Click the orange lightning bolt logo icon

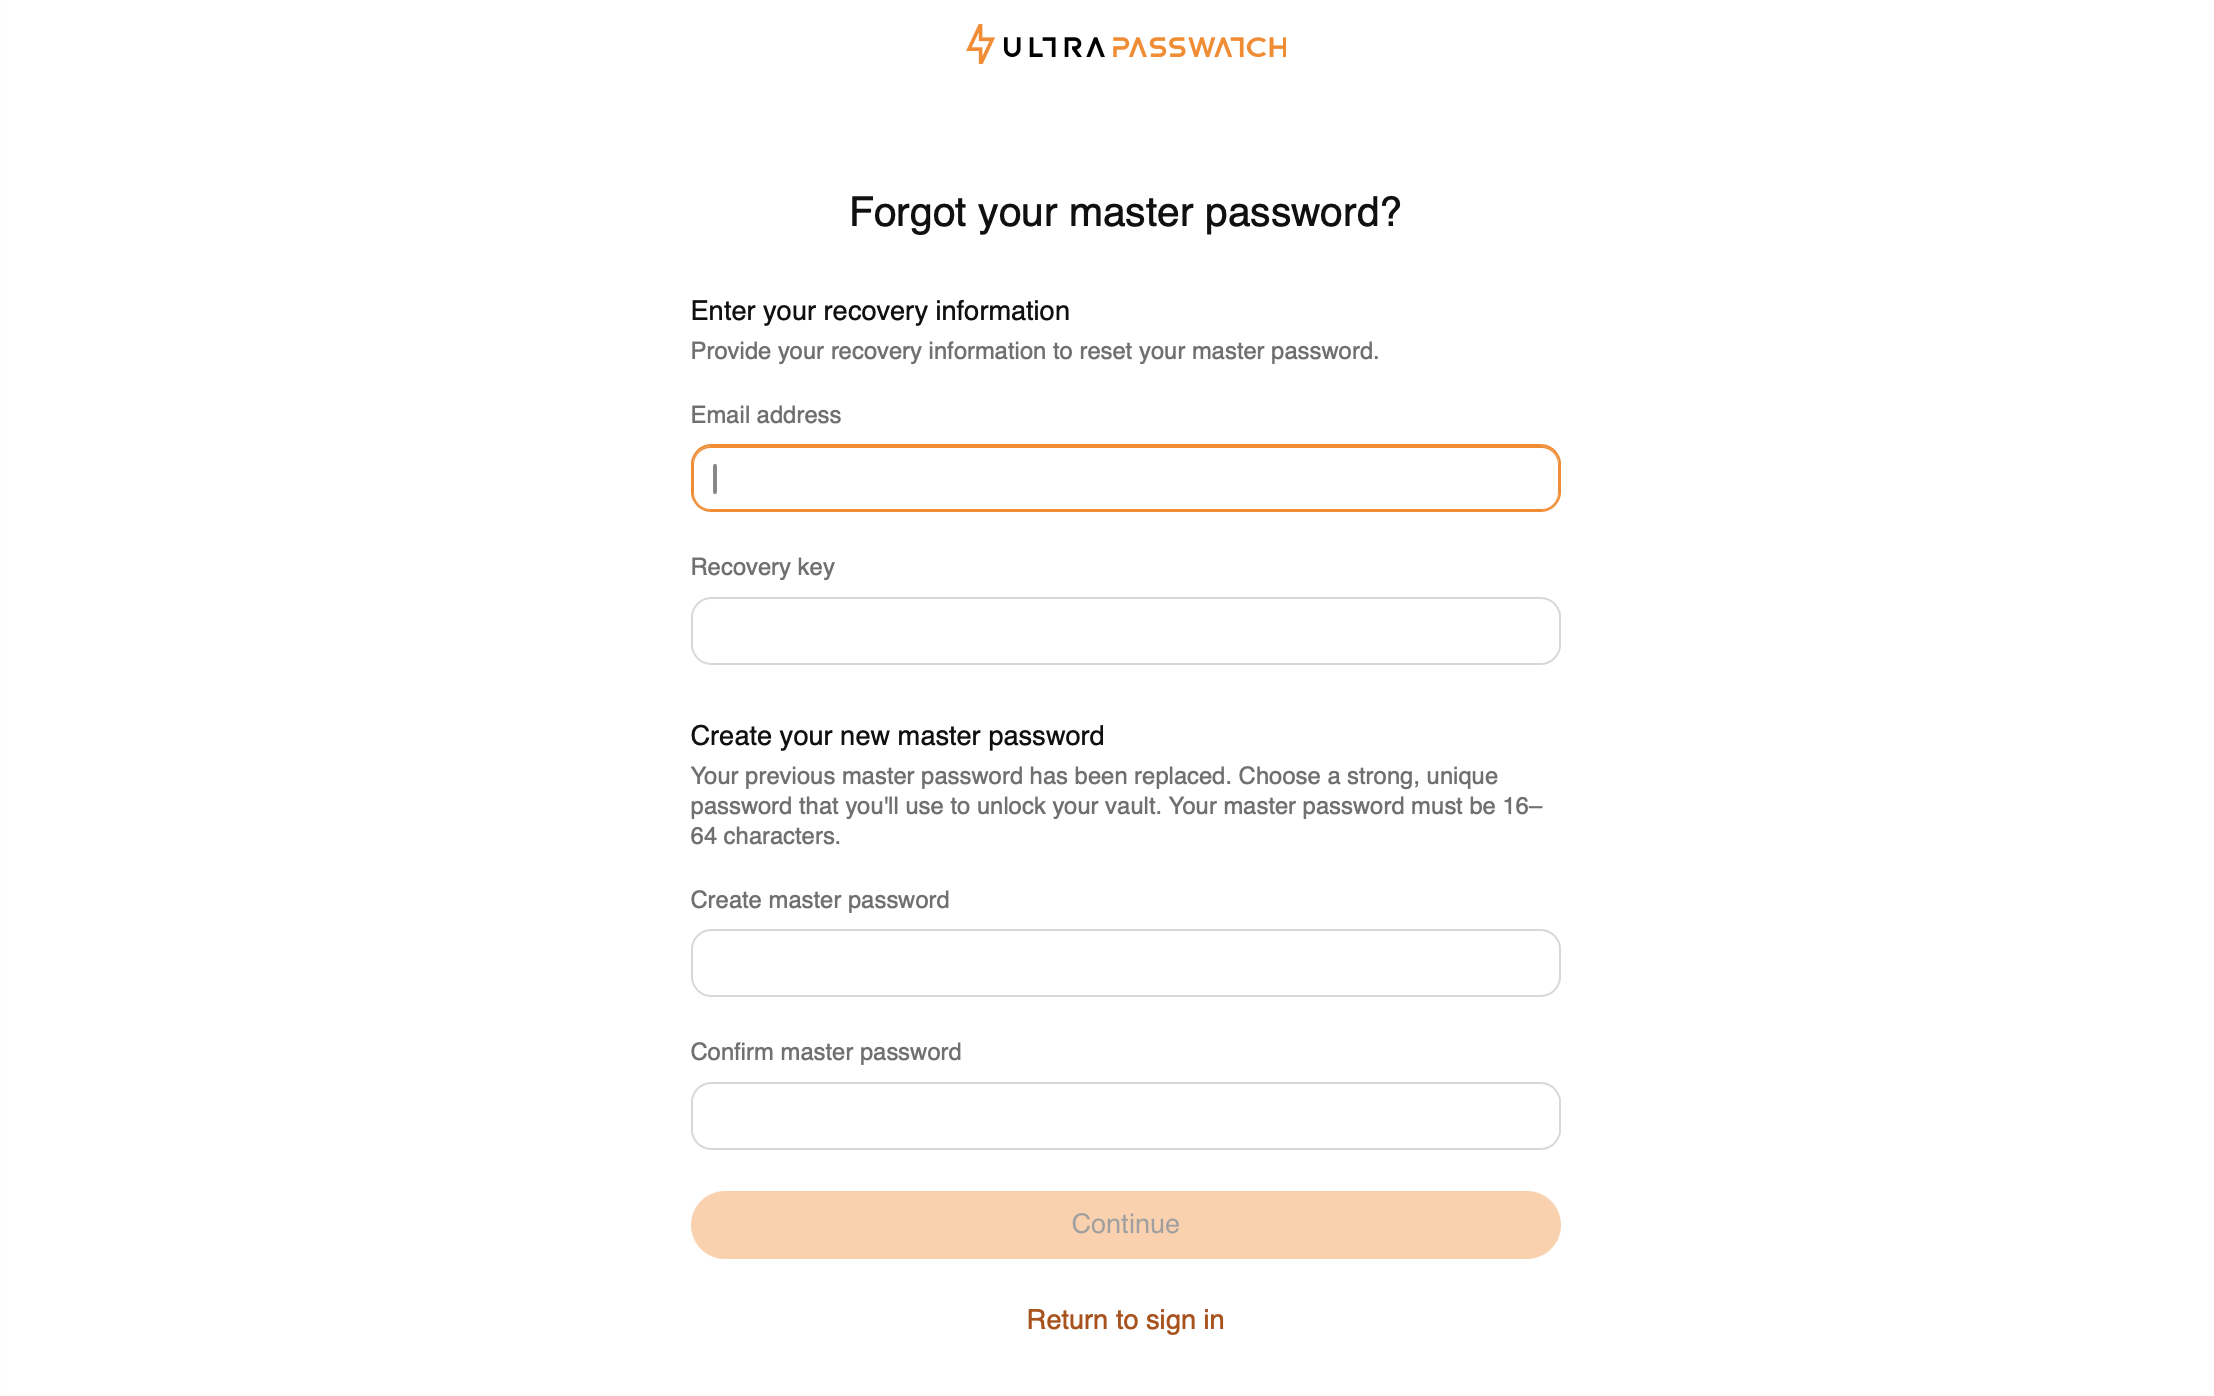[x=979, y=45]
